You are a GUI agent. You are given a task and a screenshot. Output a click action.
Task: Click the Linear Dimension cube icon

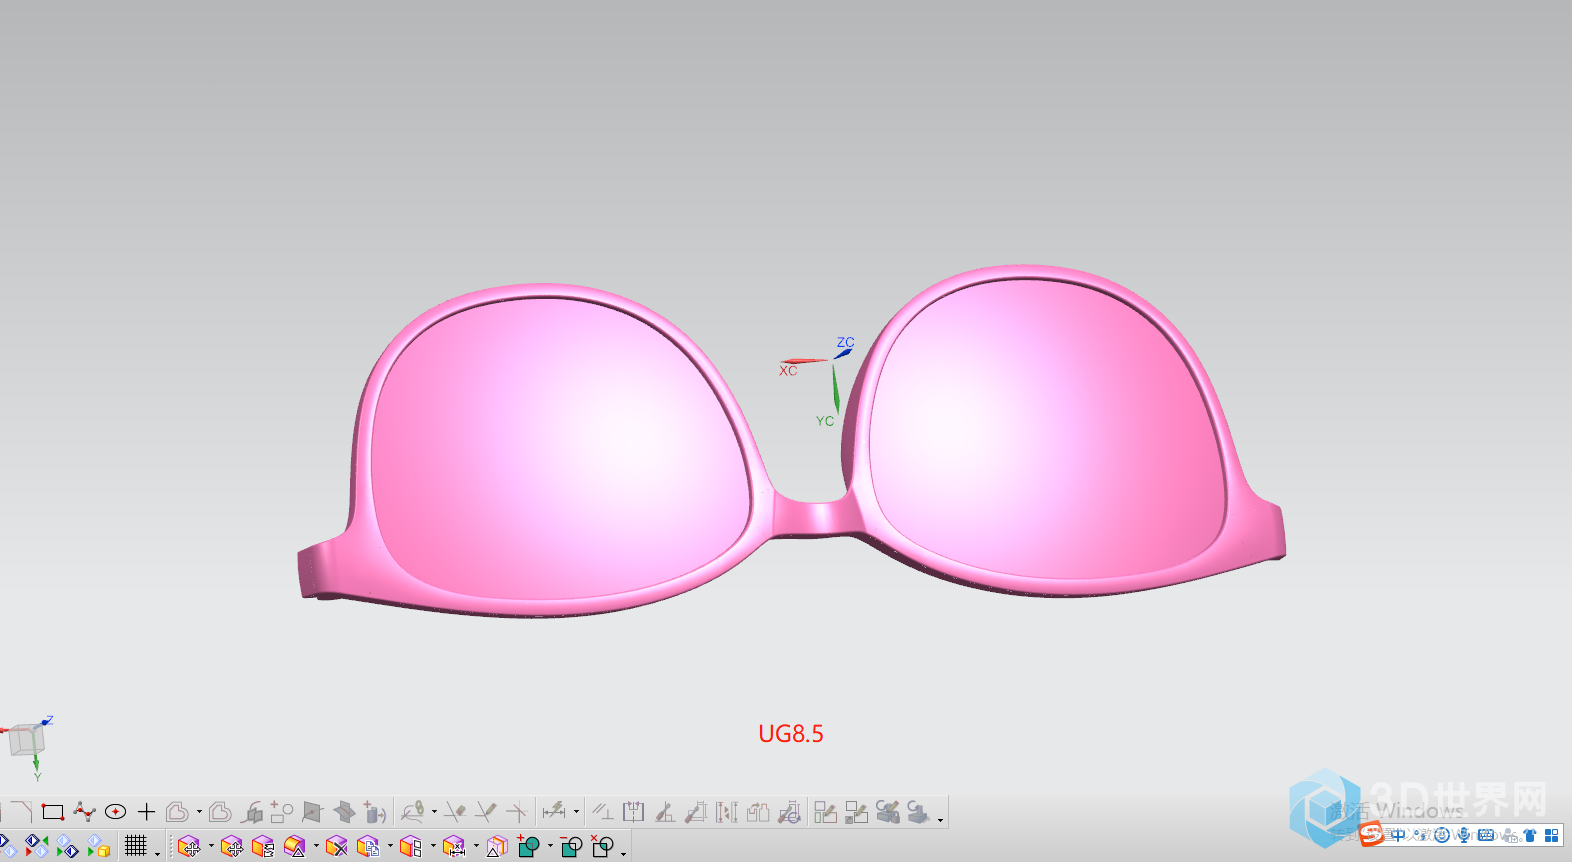pos(454,846)
